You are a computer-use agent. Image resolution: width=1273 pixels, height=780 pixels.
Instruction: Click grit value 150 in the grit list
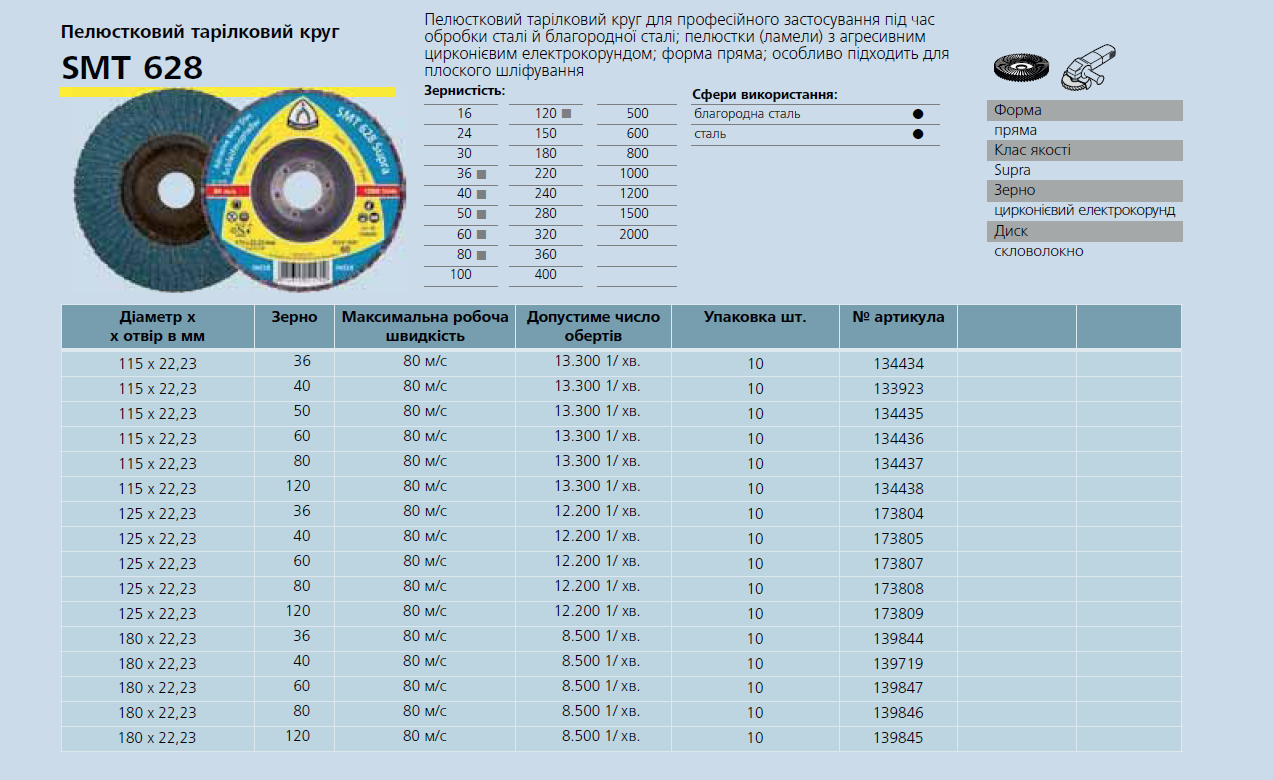point(546,134)
